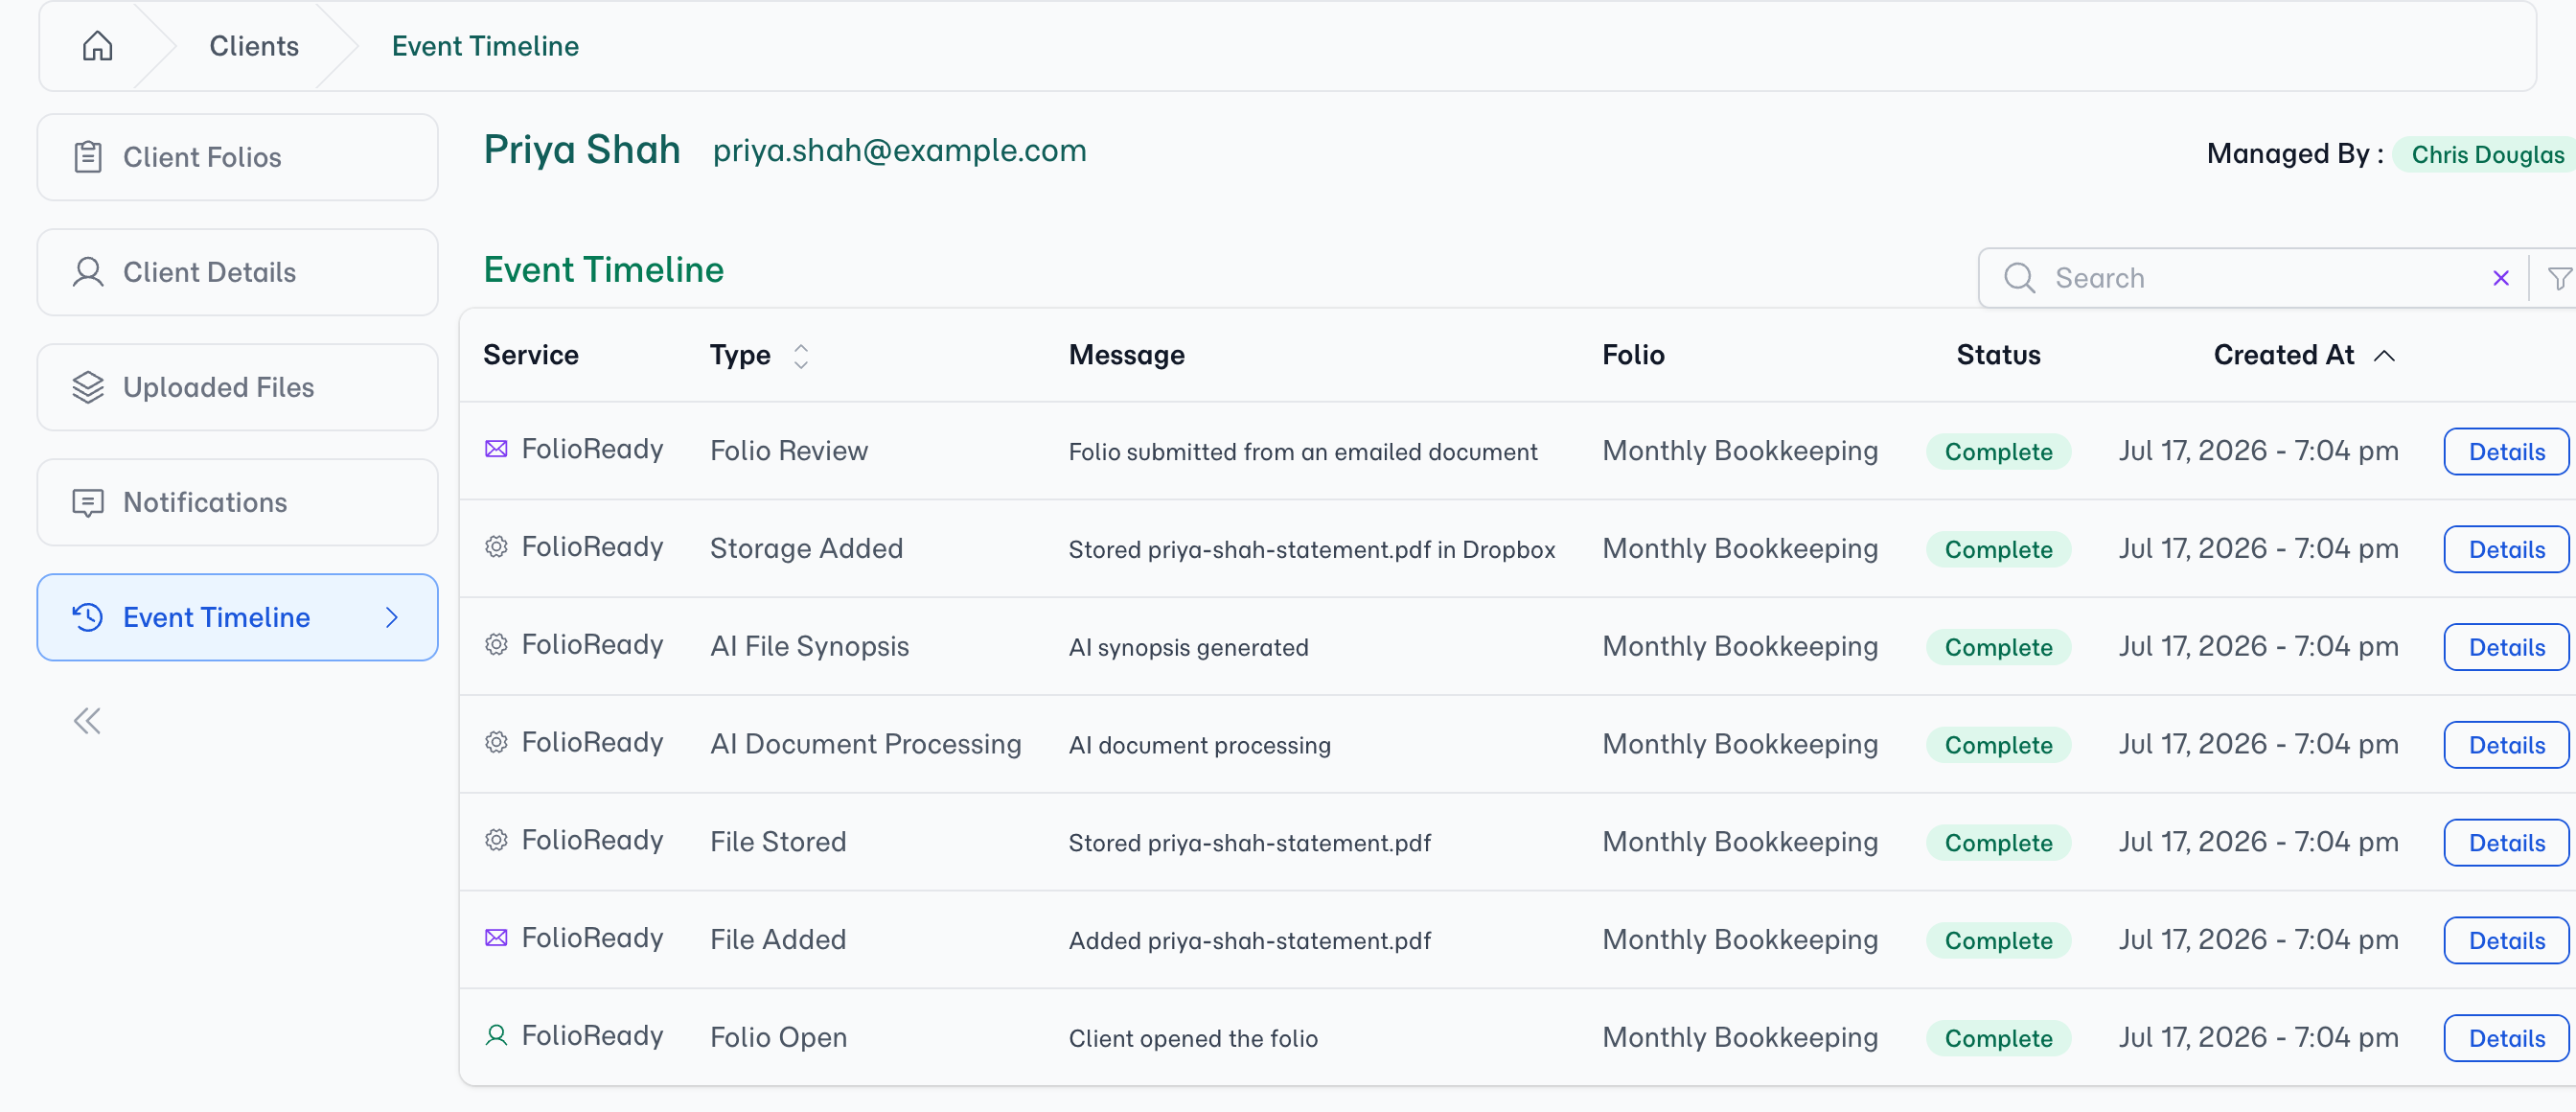Click Monthly Bookkeeping in Folio Review row

click(x=1740, y=451)
